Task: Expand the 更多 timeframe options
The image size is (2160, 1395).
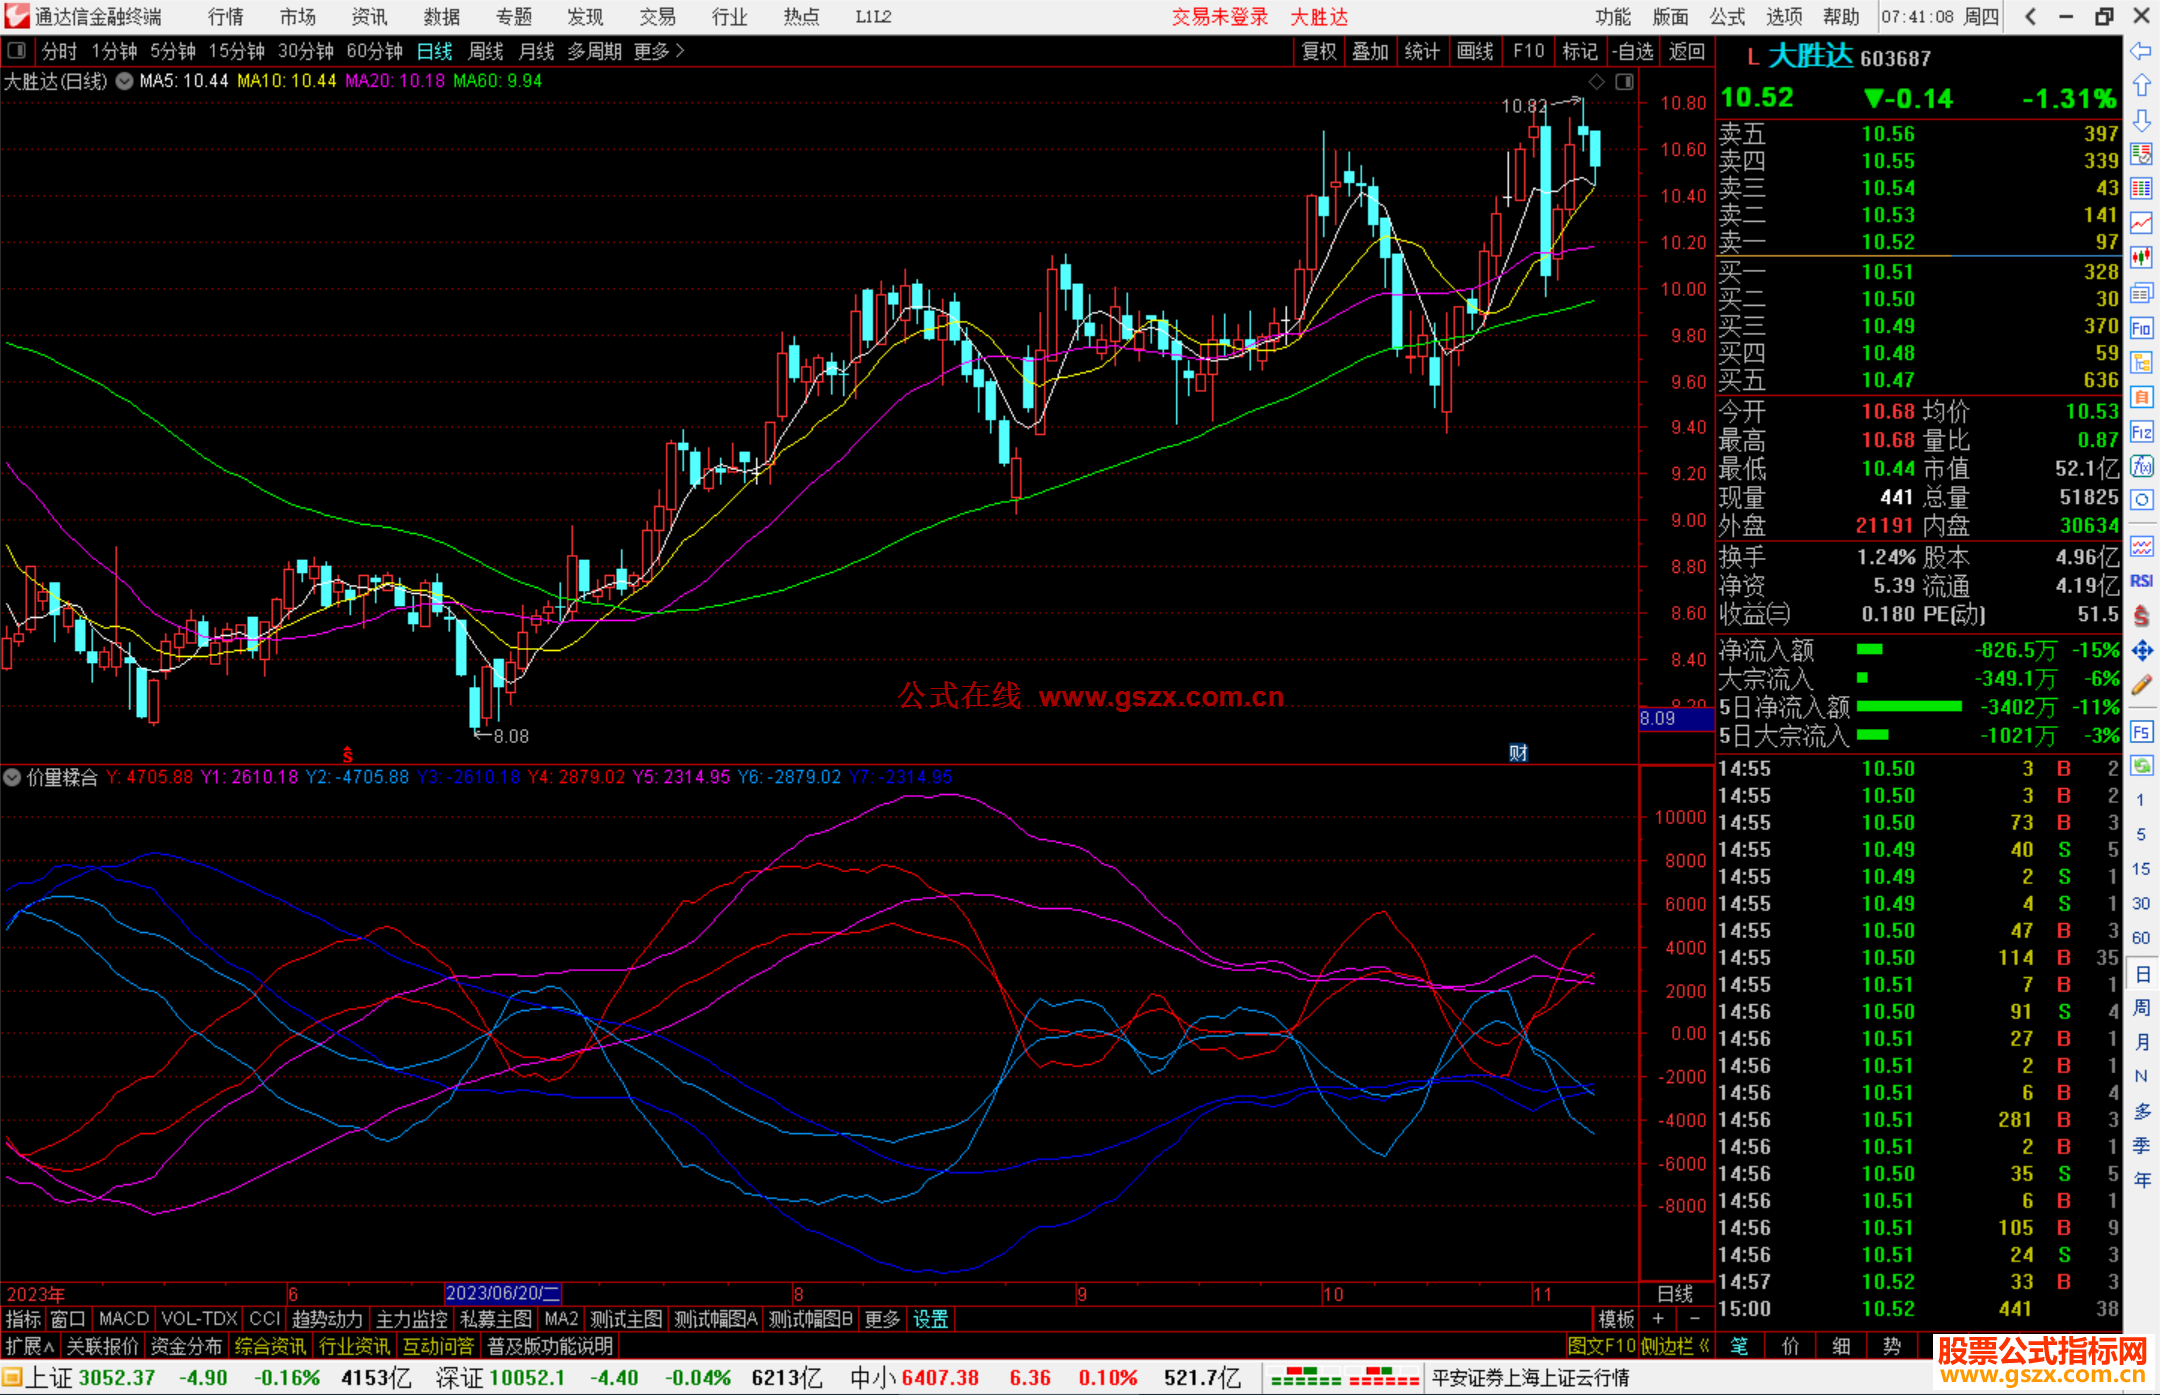Action: coord(659,51)
